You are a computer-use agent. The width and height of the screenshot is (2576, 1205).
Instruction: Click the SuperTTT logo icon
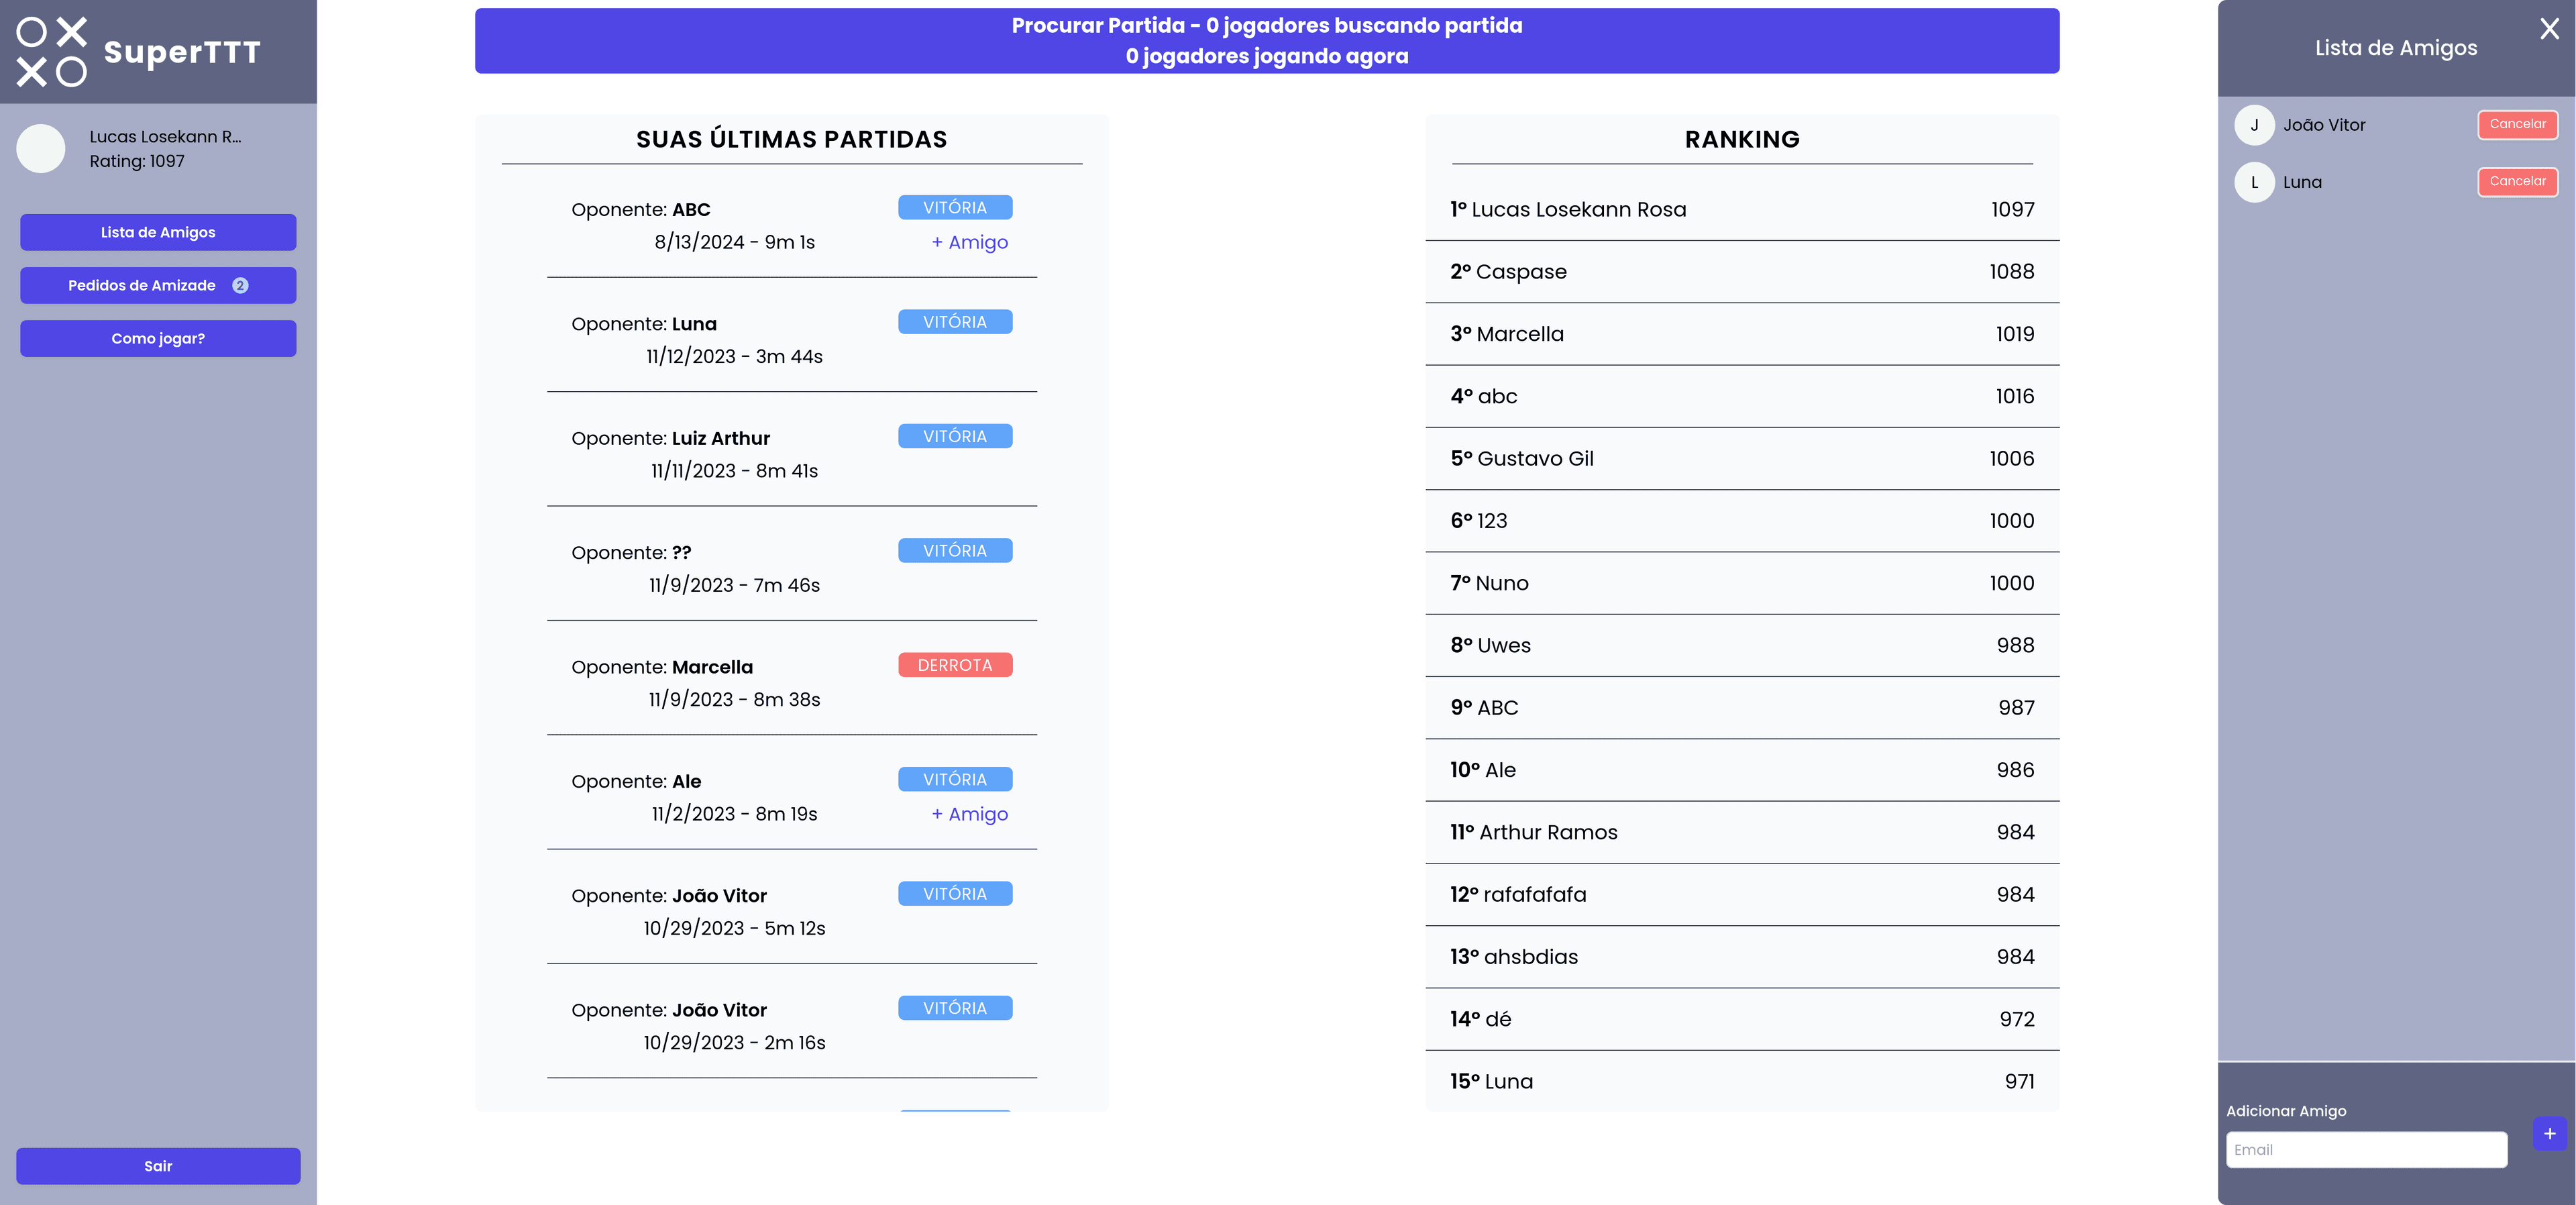(52, 52)
